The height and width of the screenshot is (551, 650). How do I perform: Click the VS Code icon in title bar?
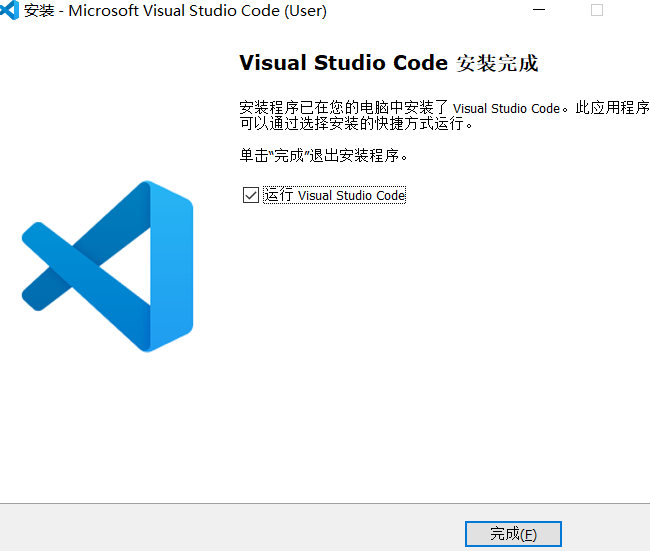tap(10, 10)
